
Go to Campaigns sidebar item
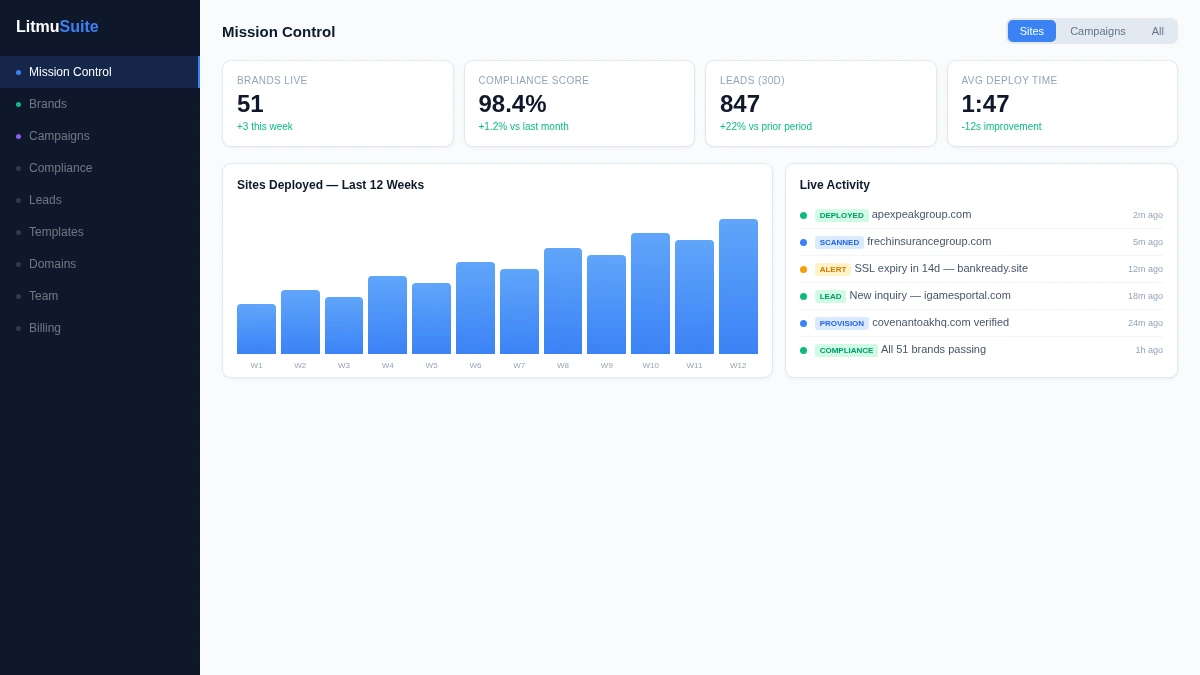[100, 136]
